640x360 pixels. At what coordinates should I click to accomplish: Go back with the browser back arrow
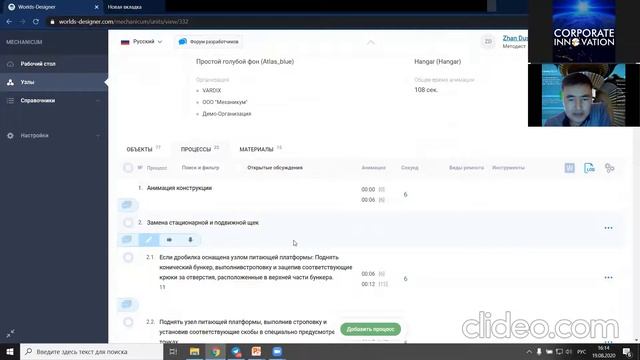(9, 22)
